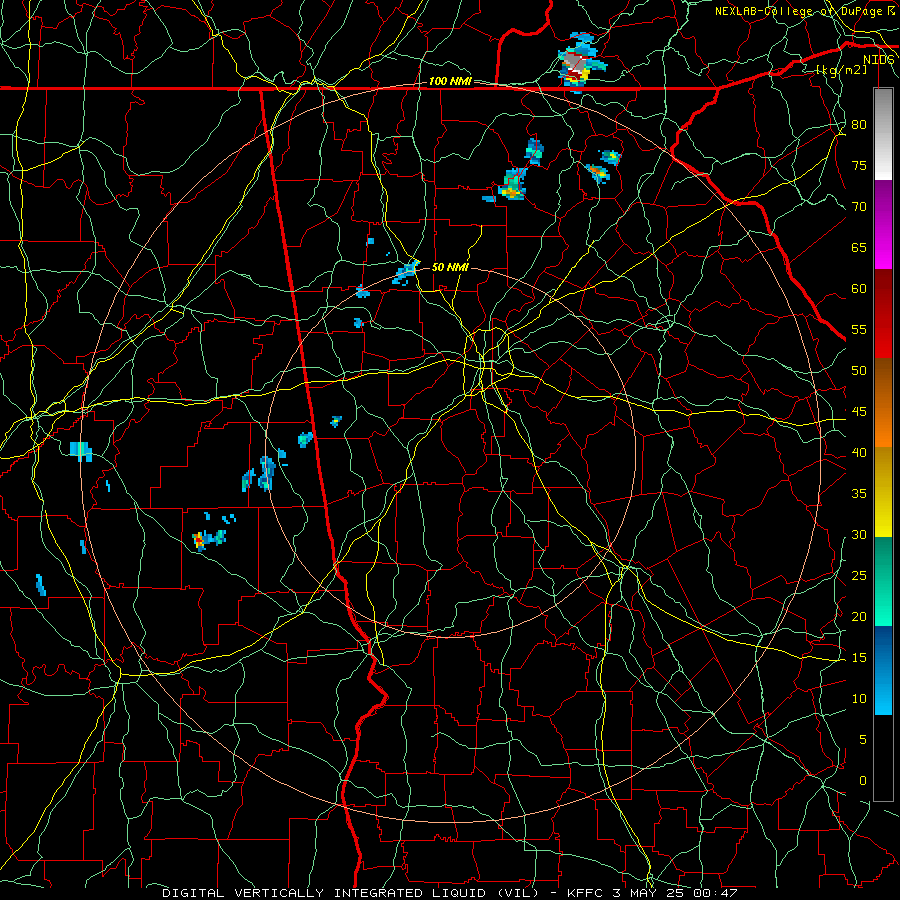Viewport: 900px width, 900px height.
Task: Click the 40 value on the VIL scale
Action: click(x=859, y=453)
